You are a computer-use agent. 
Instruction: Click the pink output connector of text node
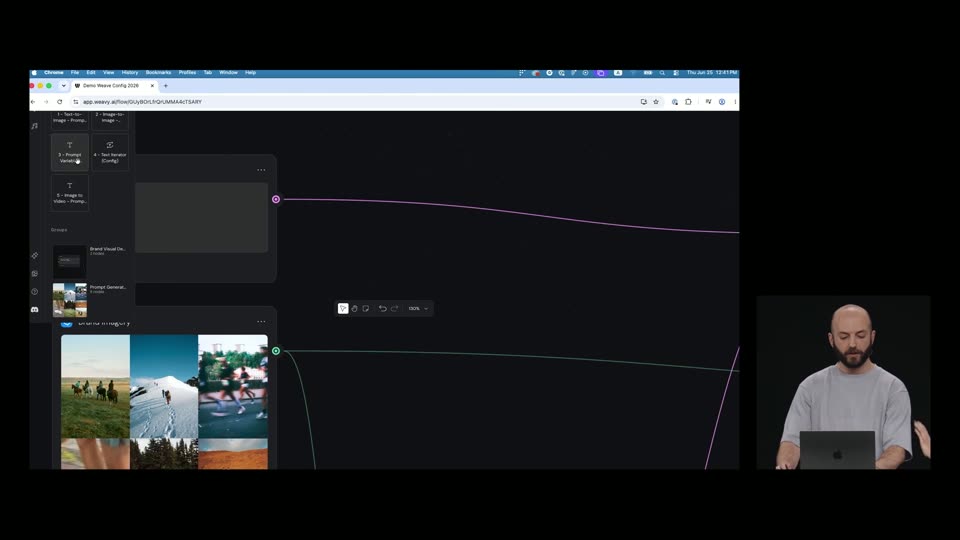point(276,200)
